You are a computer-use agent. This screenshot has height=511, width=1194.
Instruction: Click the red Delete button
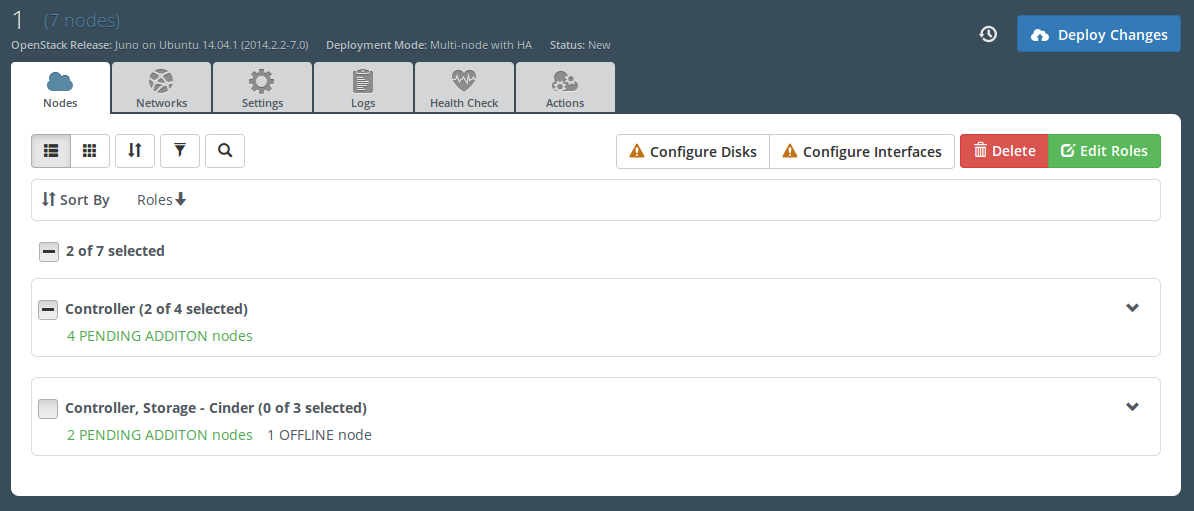pyautogui.click(x=1004, y=151)
